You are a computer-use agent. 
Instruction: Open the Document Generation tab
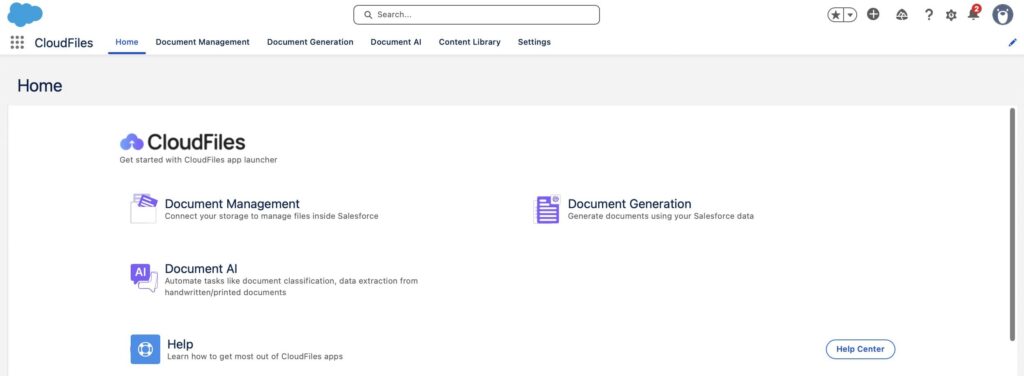(310, 42)
